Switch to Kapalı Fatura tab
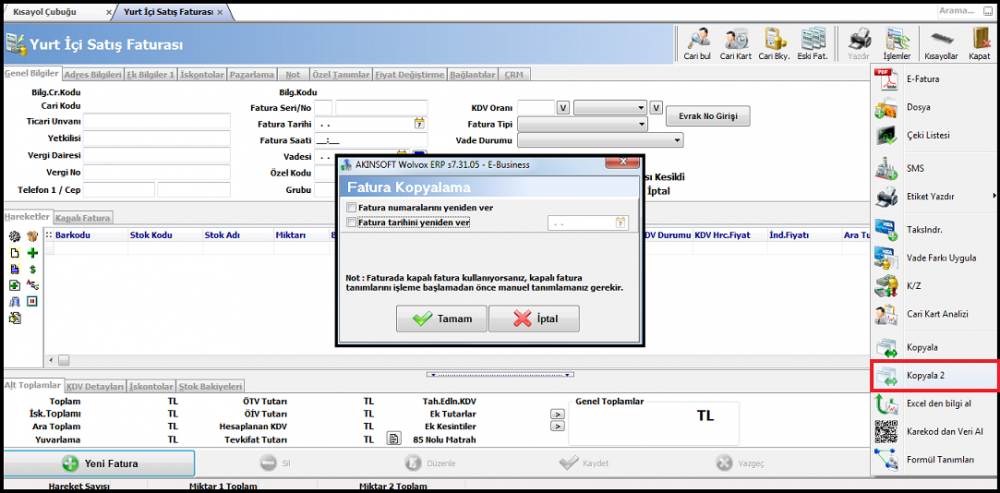This screenshot has height=493, width=1000. click(x=83, y=217)
